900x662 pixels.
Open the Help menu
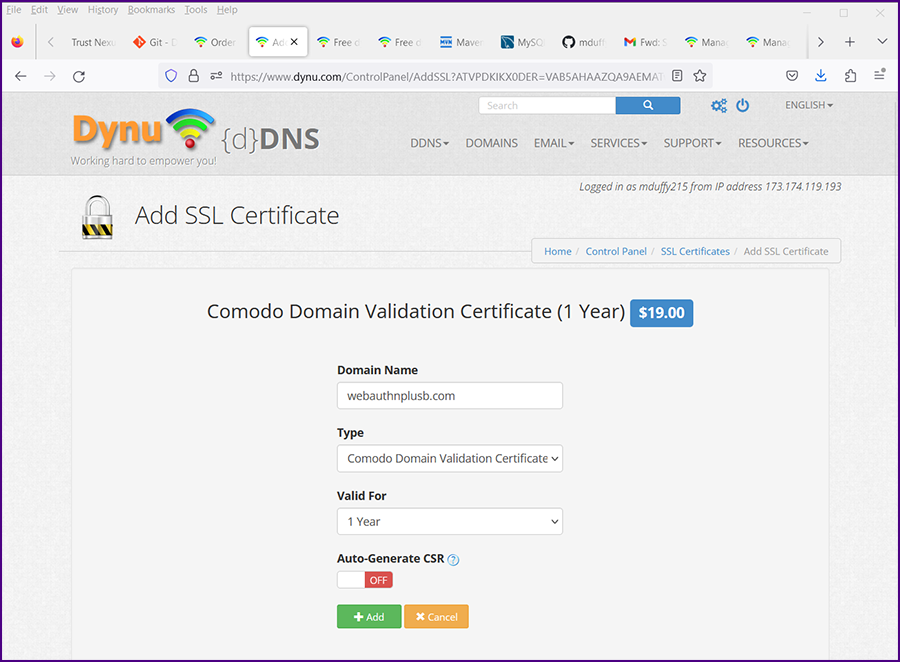coord(227,10)
